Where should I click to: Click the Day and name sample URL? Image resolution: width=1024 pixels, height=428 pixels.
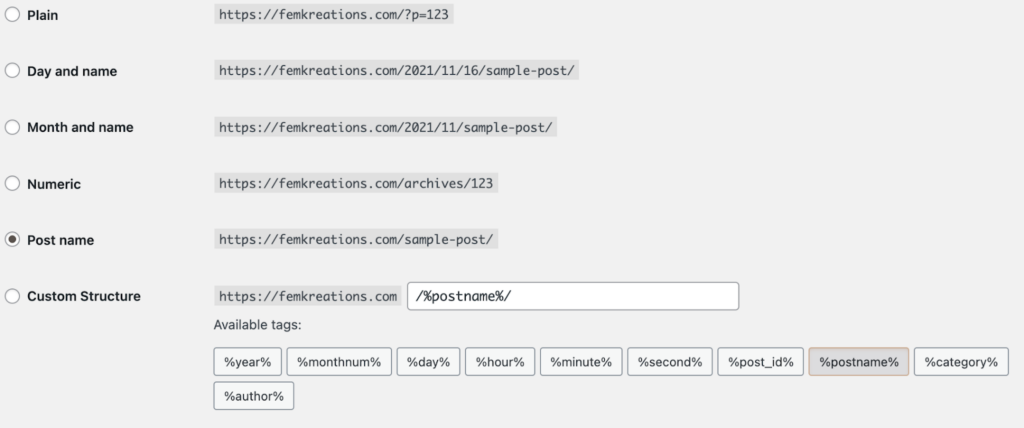[x=397, y=71]
